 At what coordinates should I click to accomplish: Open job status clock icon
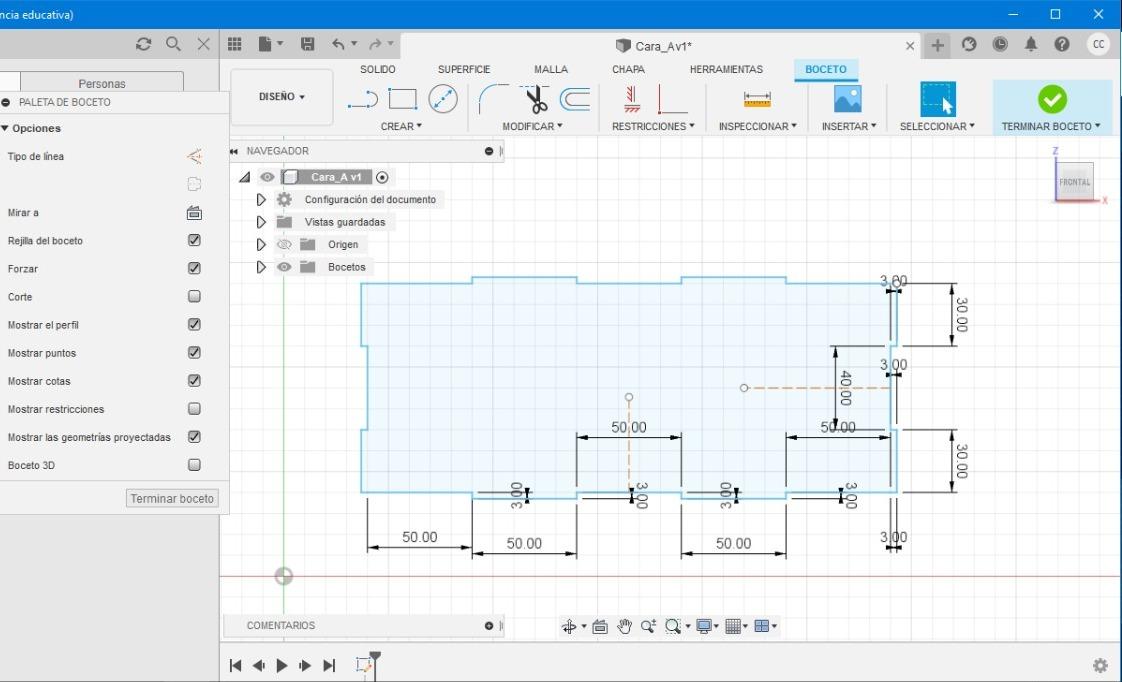point(1000,44)
